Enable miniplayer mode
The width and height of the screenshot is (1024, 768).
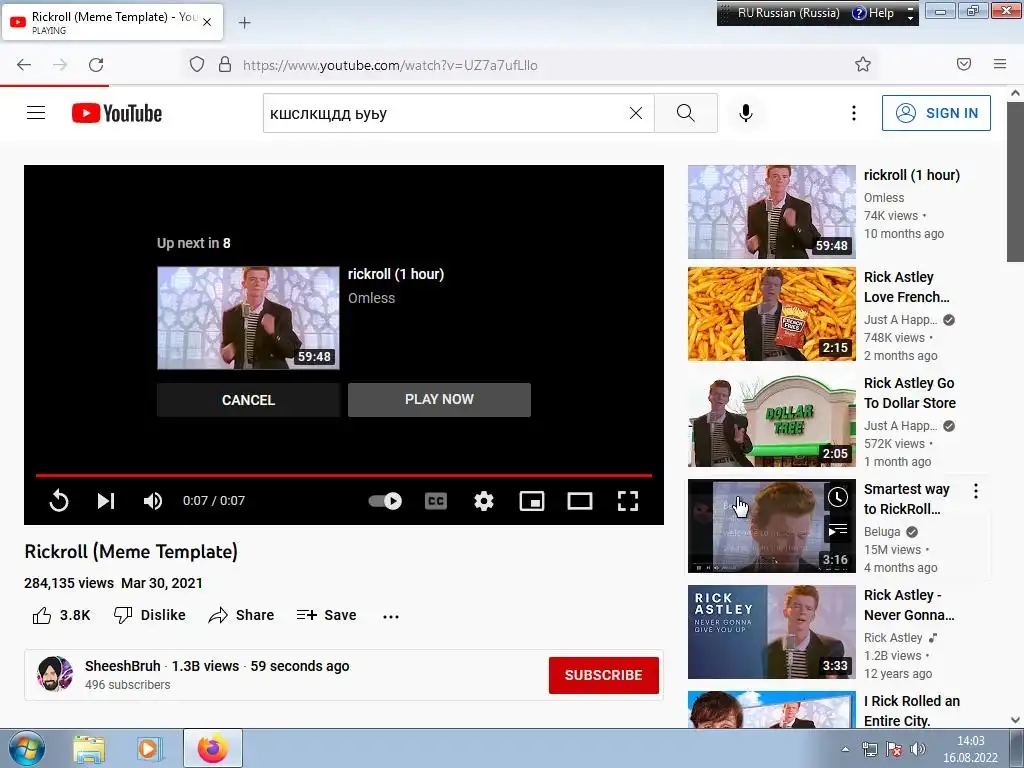tap(532, 501)
